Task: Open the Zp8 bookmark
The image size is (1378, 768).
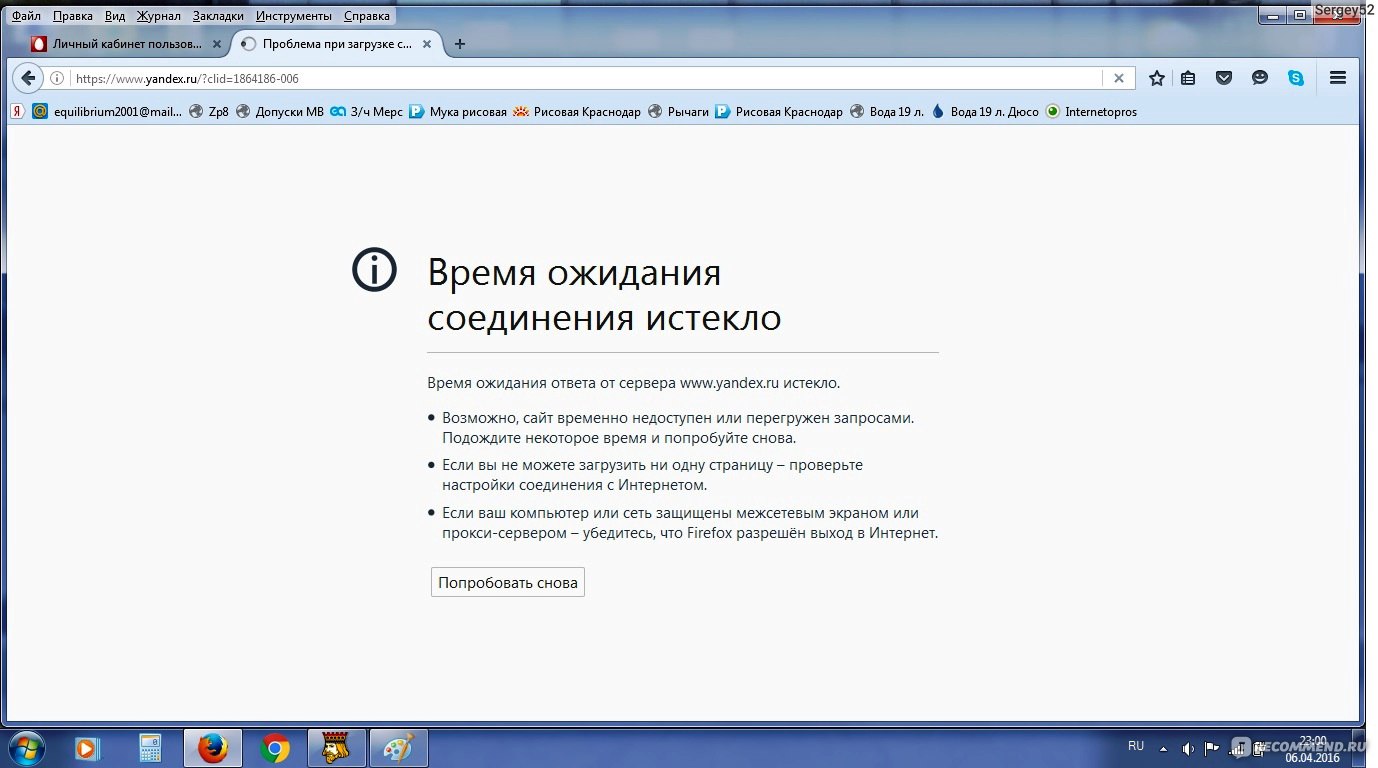Action: (210, 112)
